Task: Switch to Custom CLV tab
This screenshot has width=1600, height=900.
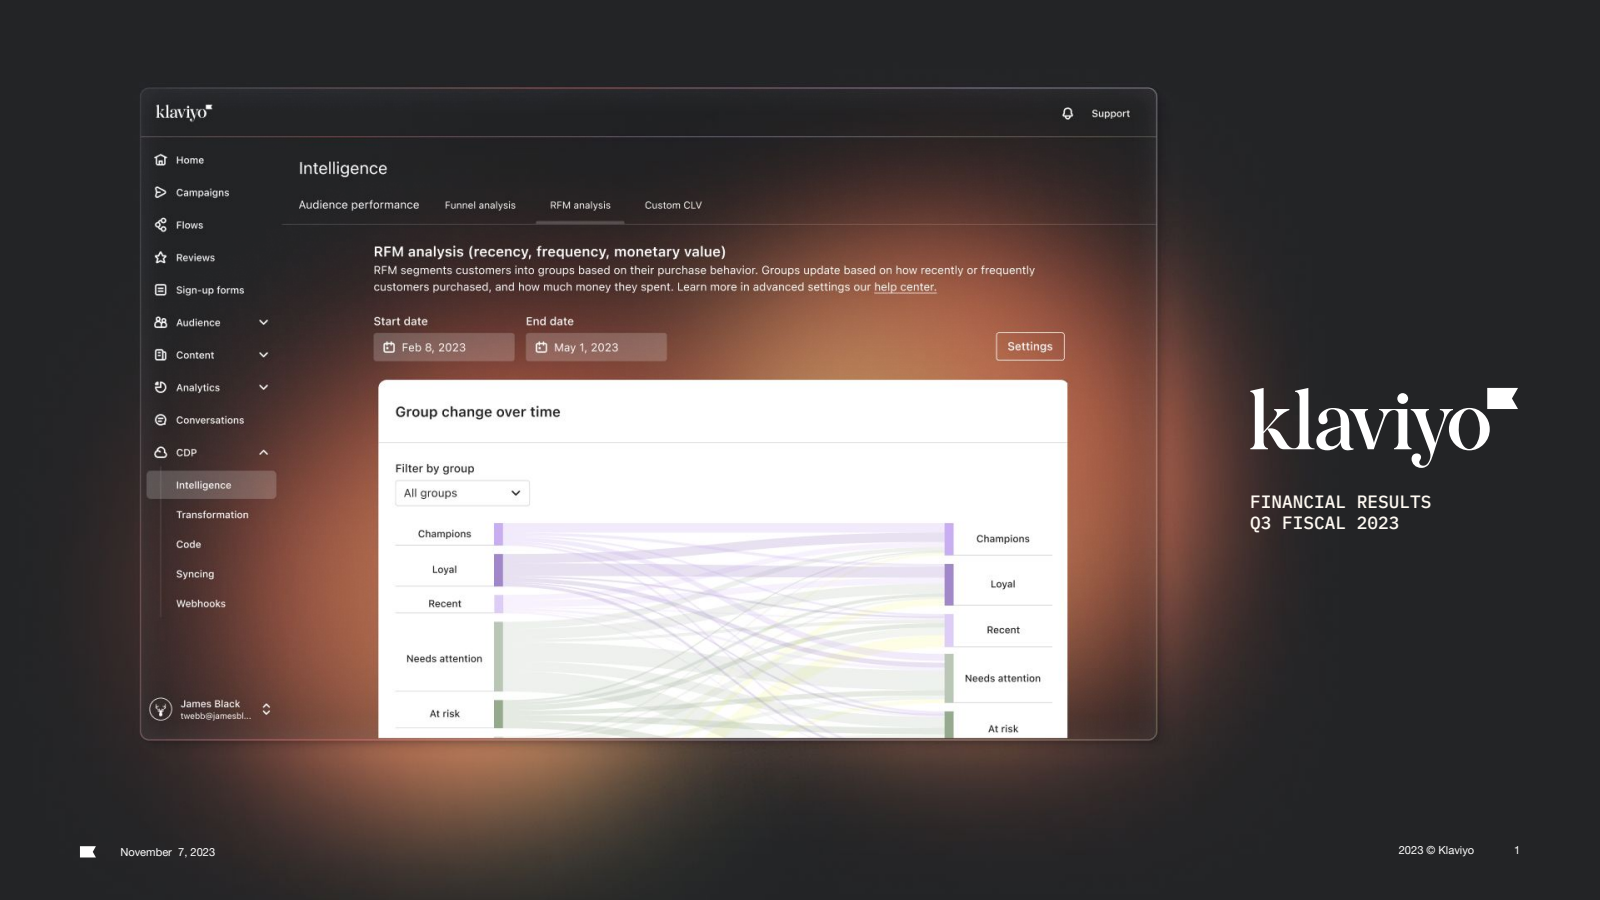Action: (x=673, y=205)
